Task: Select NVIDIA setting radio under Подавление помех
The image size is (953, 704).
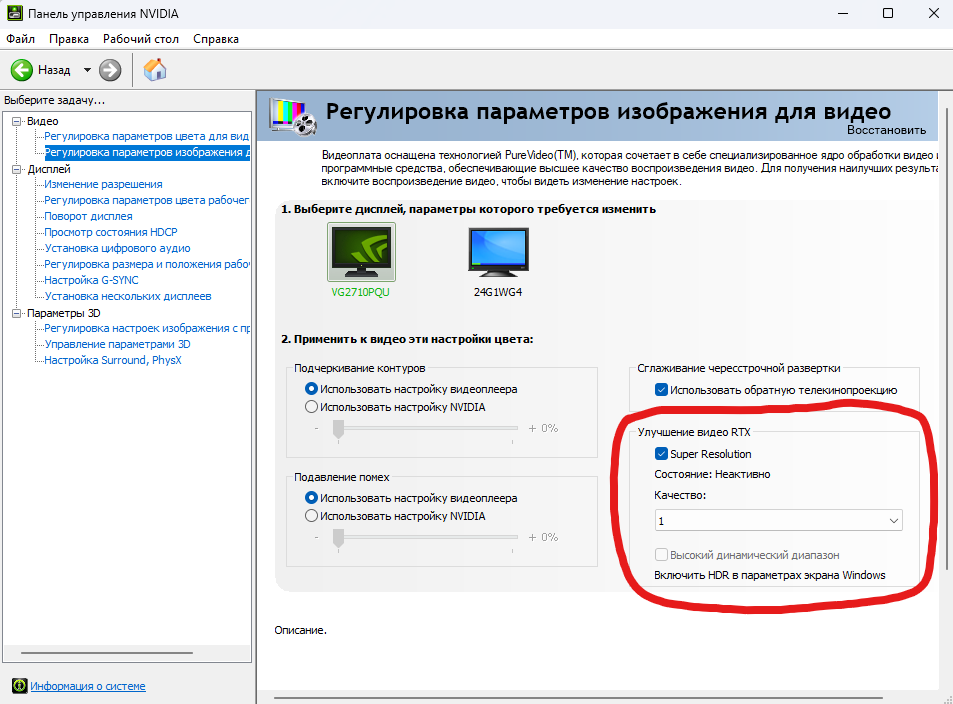Action: [x=311, y=516]
